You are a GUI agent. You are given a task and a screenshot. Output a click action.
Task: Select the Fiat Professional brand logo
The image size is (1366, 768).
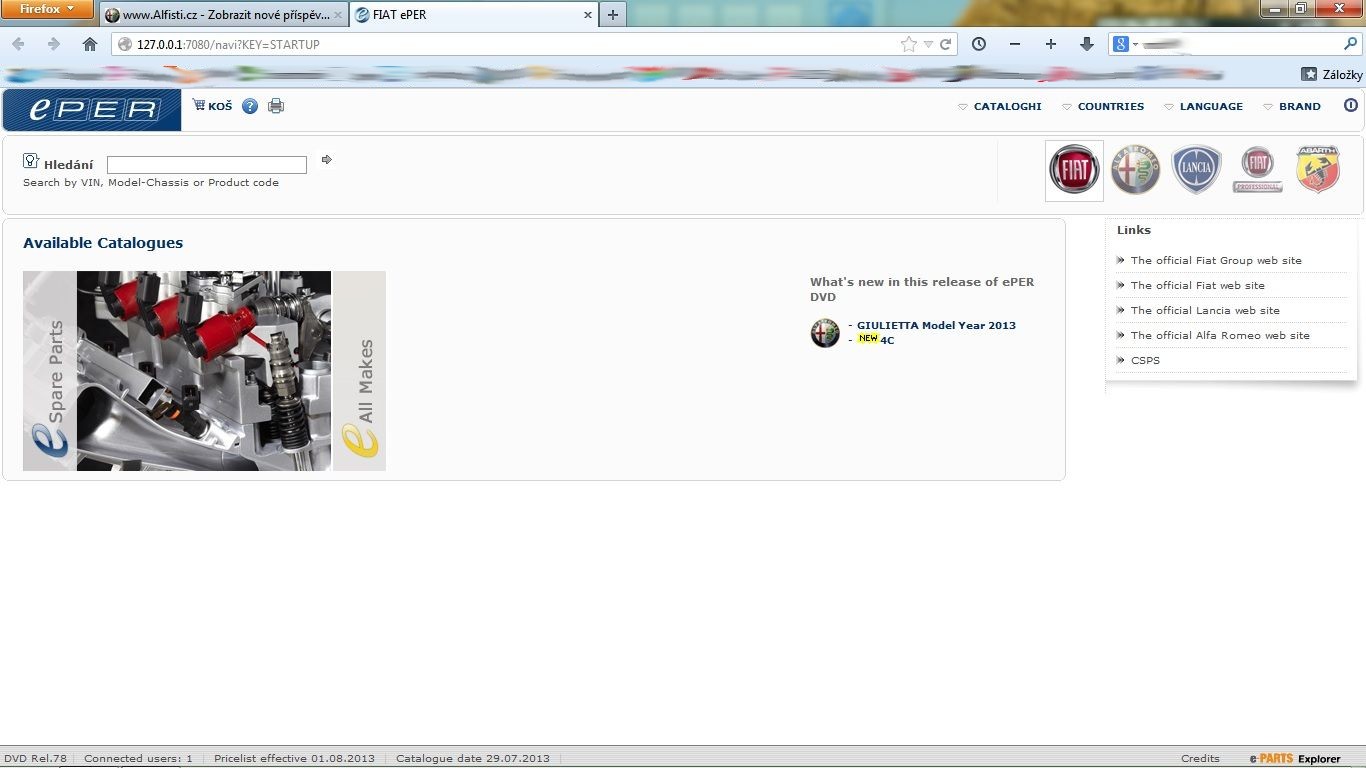[x=1257, y=170]
